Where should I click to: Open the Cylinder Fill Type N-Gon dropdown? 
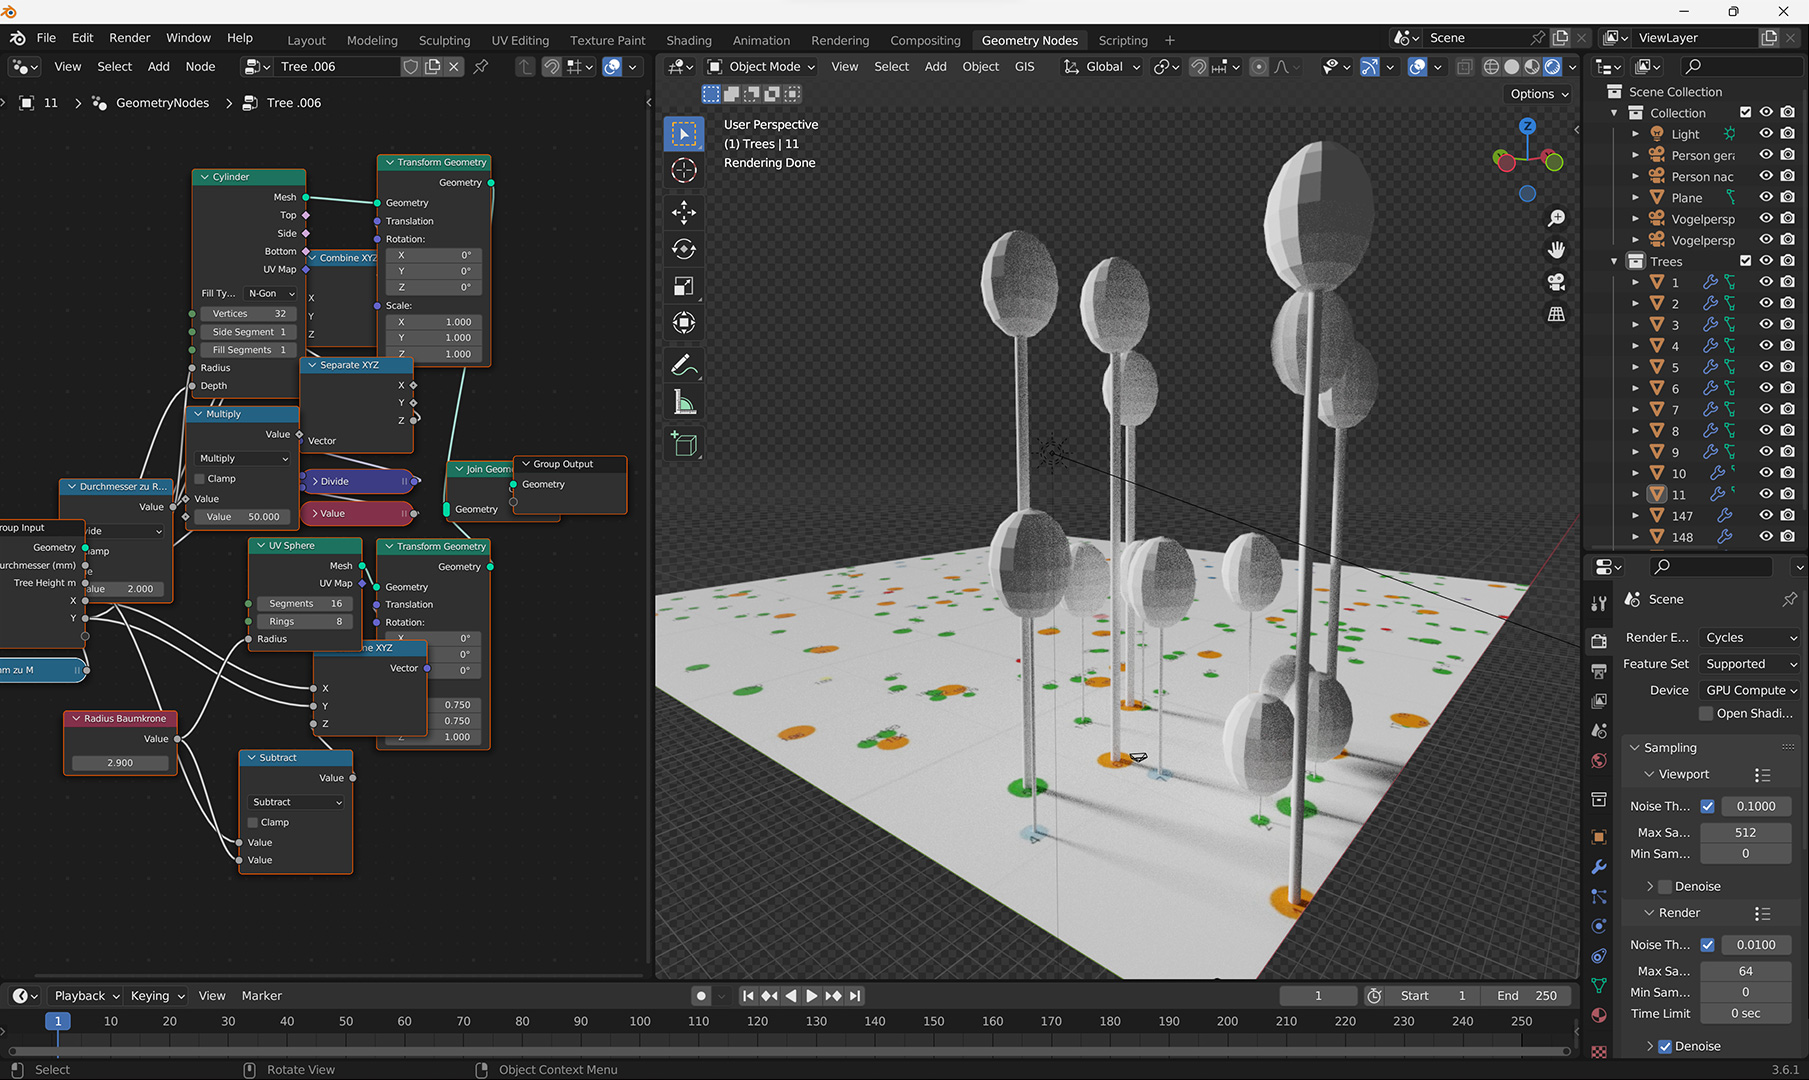271,294
